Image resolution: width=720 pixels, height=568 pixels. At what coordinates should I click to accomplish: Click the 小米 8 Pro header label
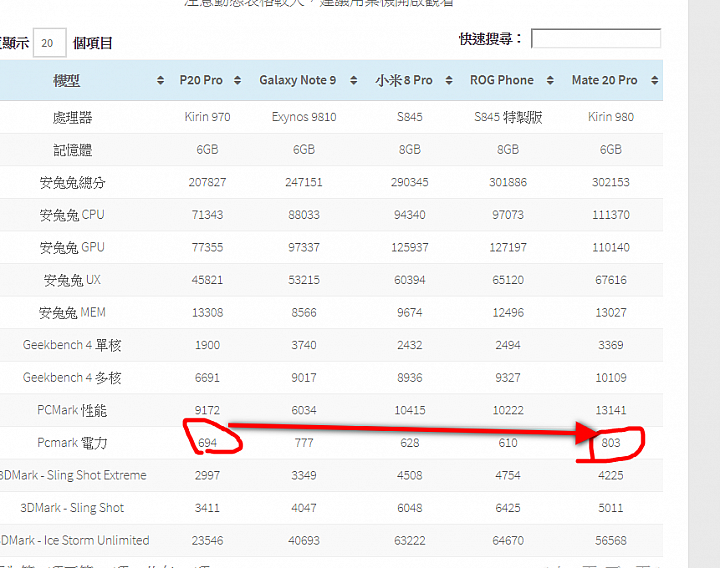pyautogui.click(x=404, y=80)
